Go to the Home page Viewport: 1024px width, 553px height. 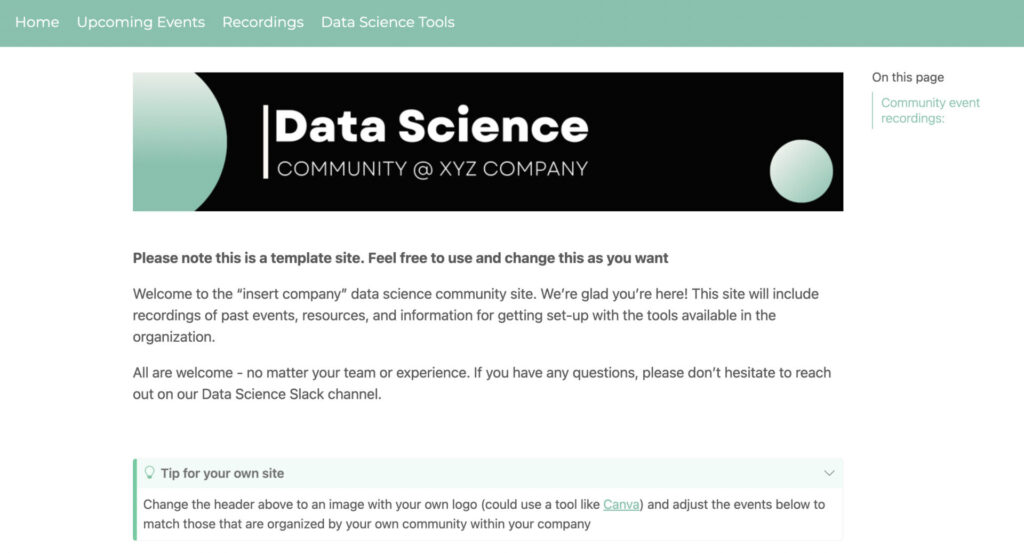[x=37, y=22]
